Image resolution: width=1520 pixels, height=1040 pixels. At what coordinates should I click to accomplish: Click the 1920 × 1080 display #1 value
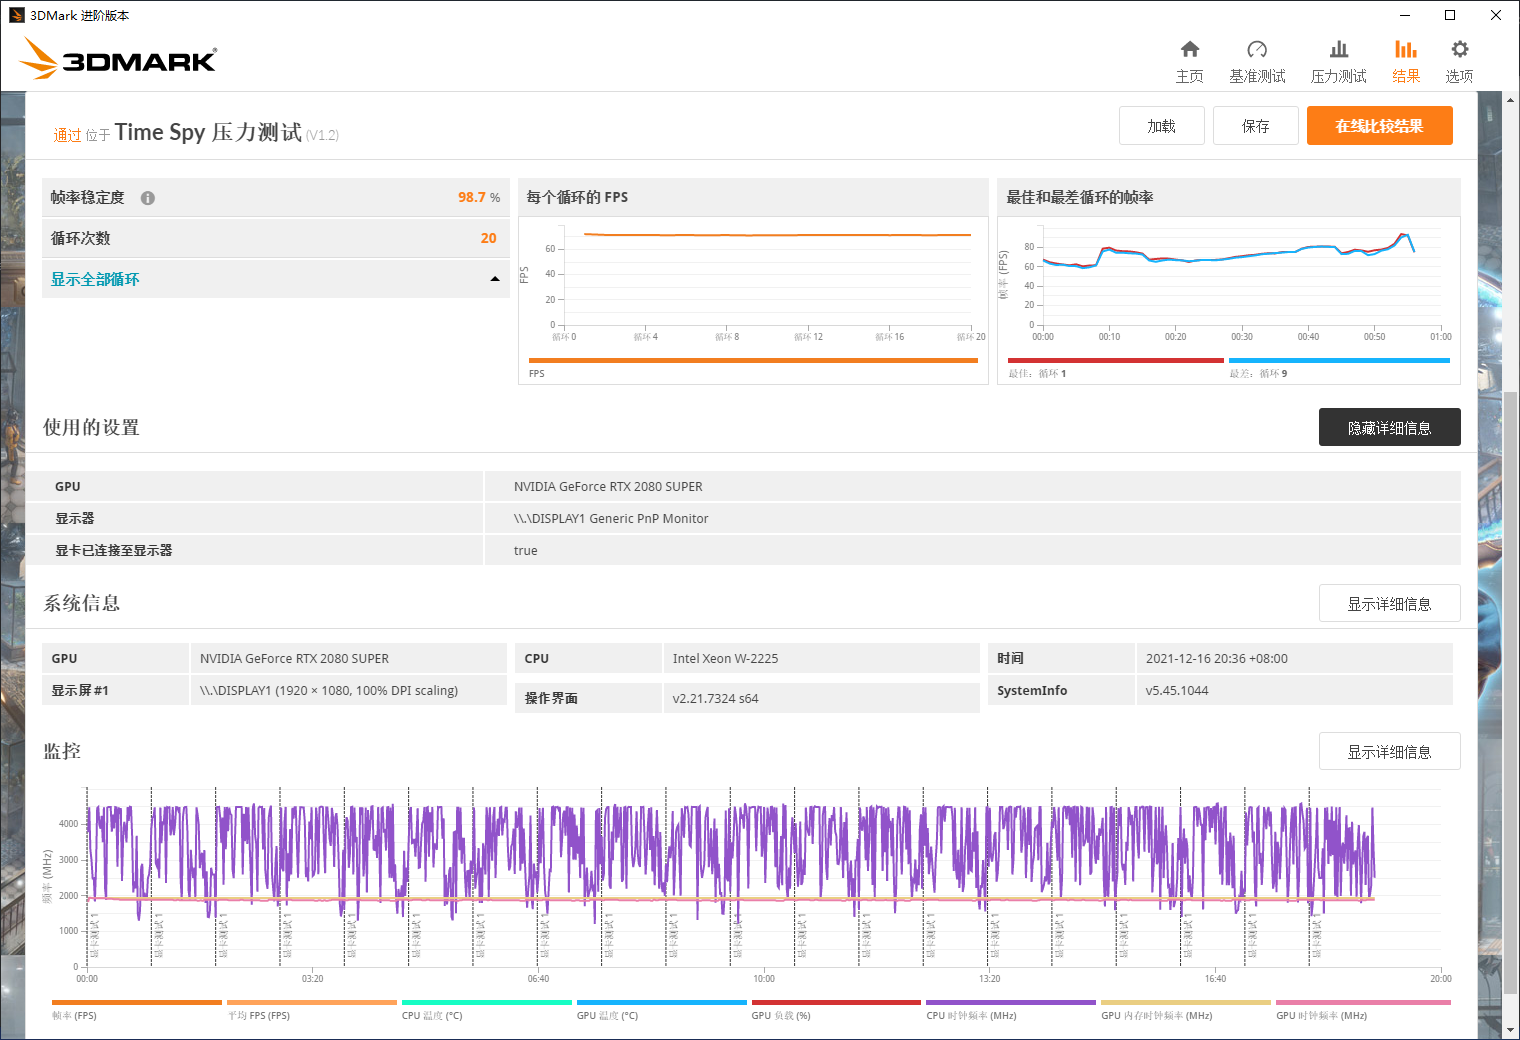pos(329,690)
